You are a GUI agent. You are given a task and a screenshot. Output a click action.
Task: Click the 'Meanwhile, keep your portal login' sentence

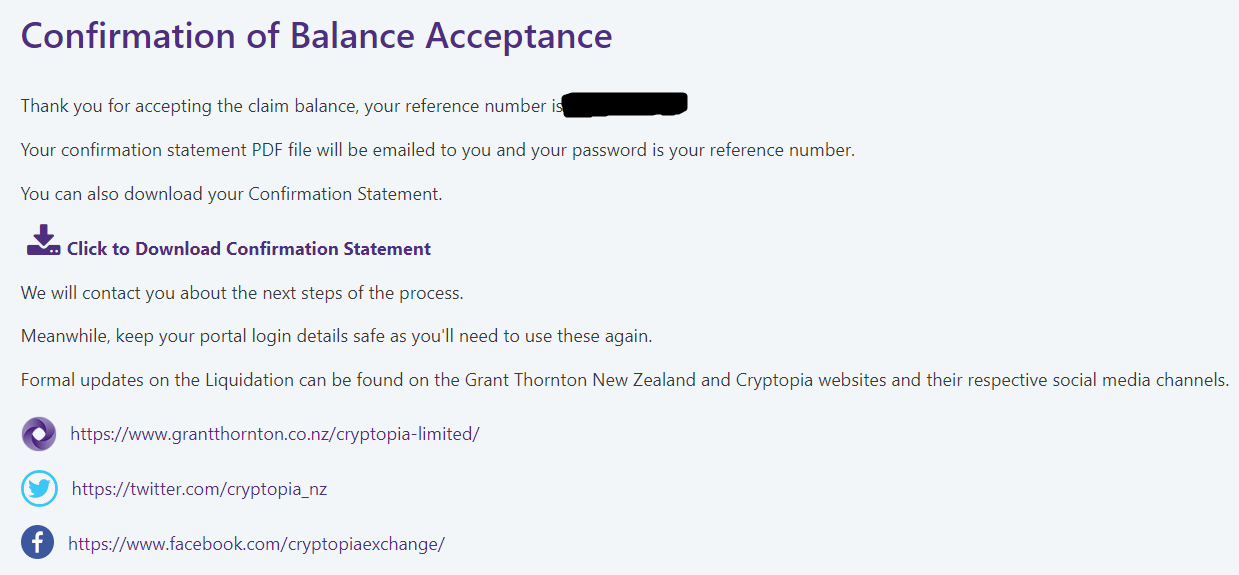coord(336,336)
